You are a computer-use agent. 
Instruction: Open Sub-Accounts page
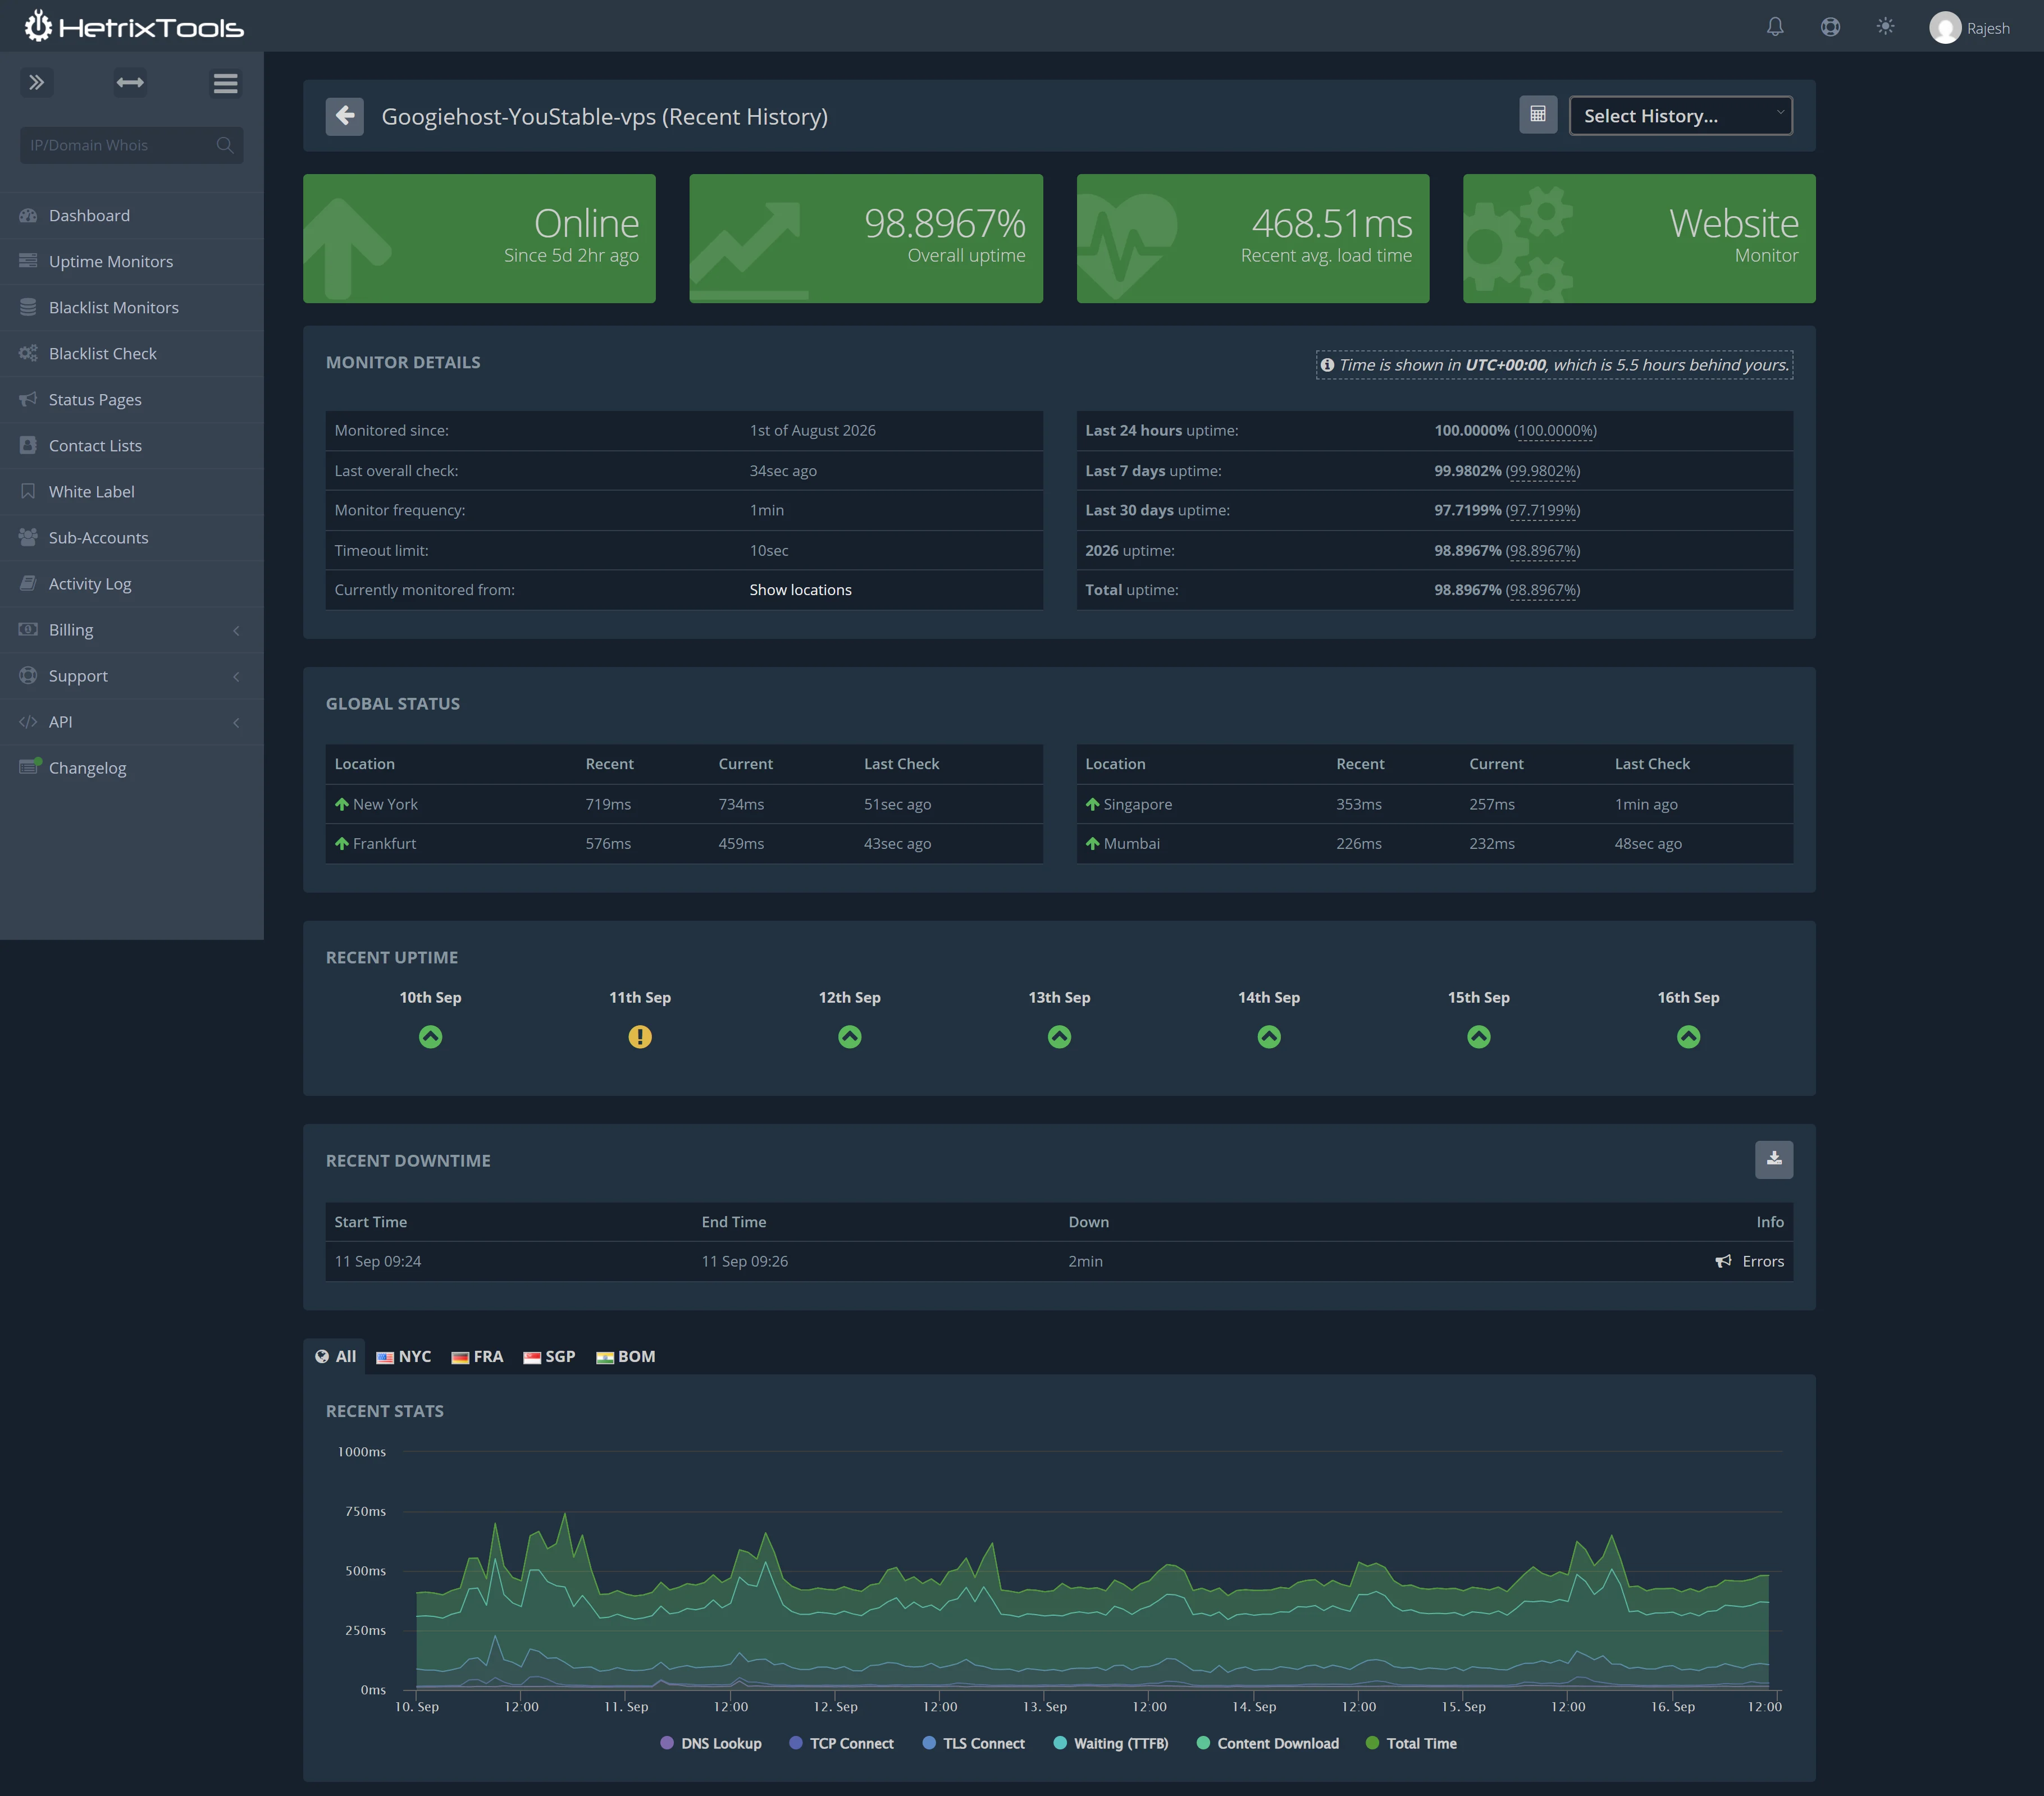tap(132, 537)
